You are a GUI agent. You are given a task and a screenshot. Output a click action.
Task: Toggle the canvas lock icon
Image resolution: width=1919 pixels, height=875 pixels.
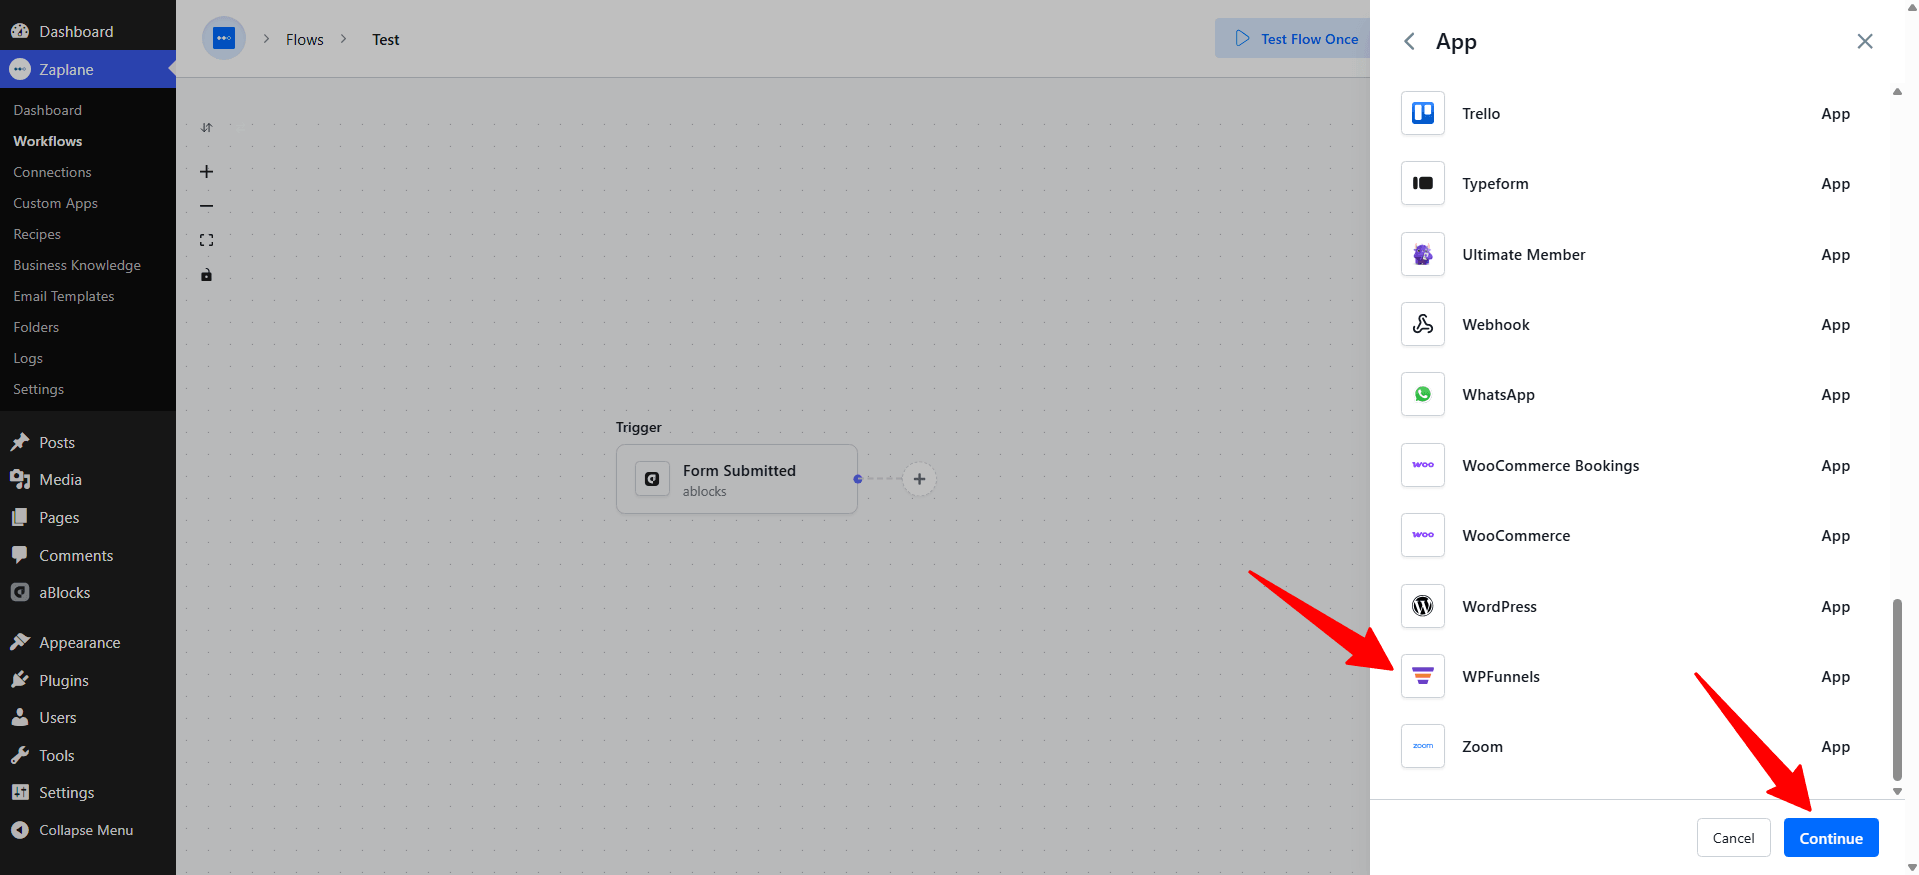(206, 275)
